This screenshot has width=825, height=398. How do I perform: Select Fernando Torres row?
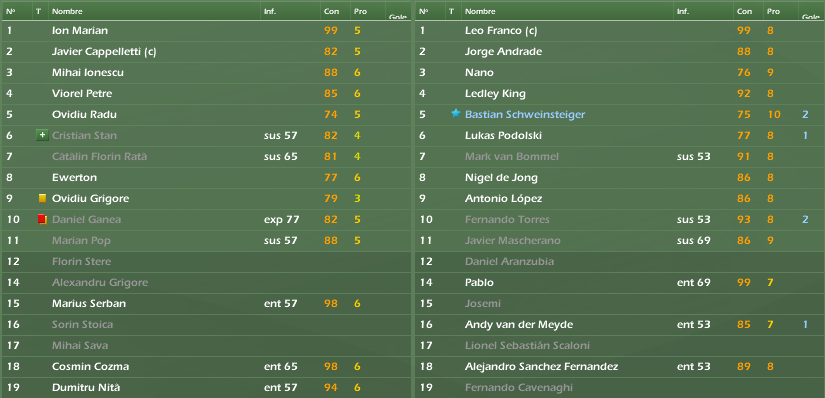click(x=620, y=220)
